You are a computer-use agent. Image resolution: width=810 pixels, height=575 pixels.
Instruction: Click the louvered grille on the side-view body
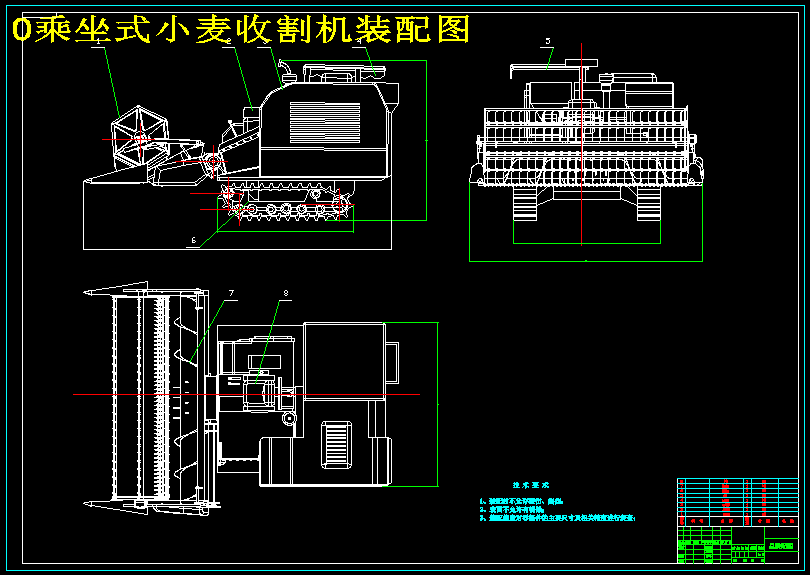[x=325, y=123]
